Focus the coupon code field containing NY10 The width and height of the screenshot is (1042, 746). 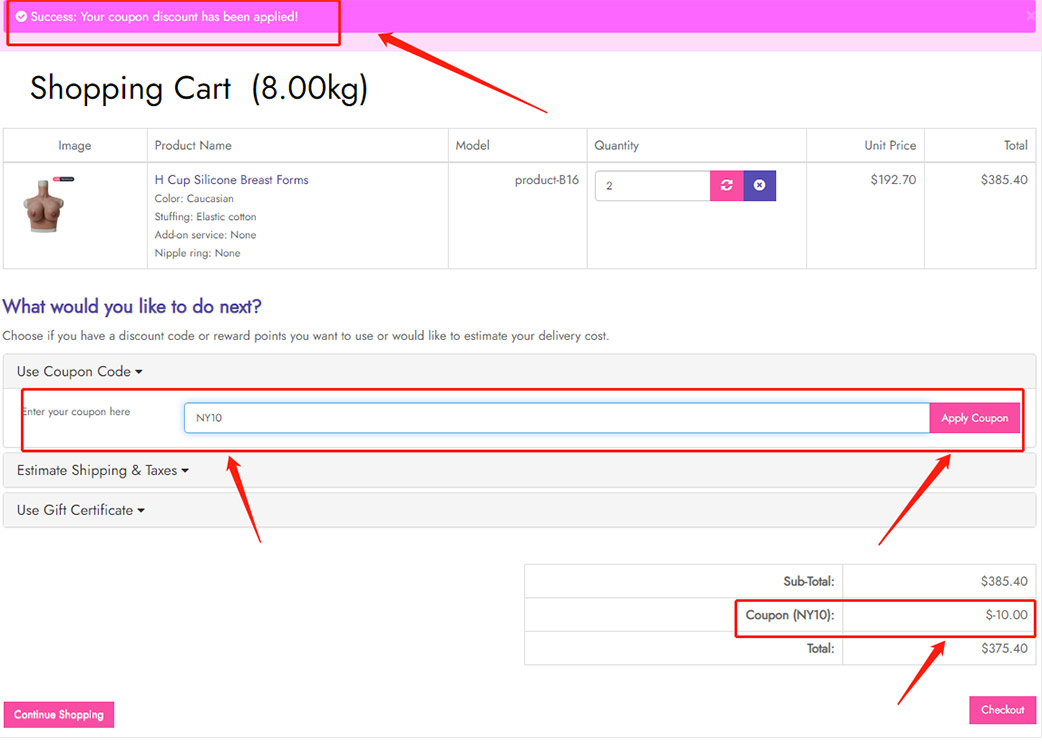(x=556, y=418)
